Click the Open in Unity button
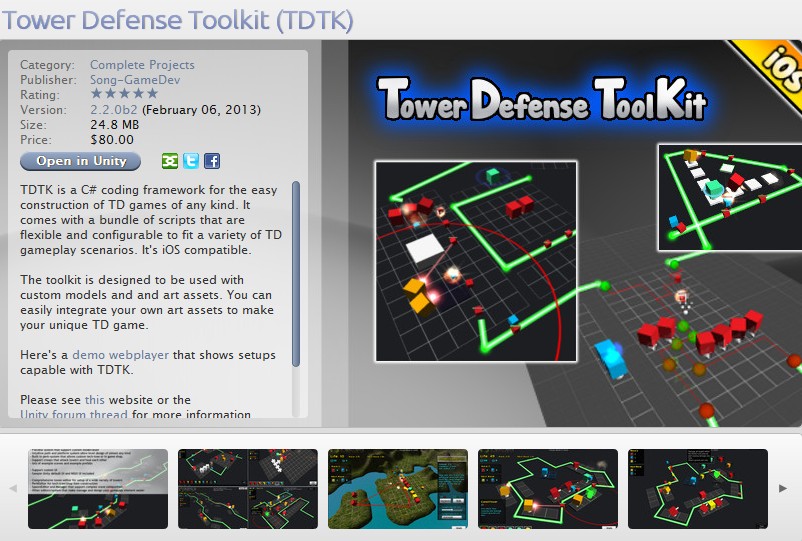The width and height of the screenshot is (802, 541). (x=80, y=161)
